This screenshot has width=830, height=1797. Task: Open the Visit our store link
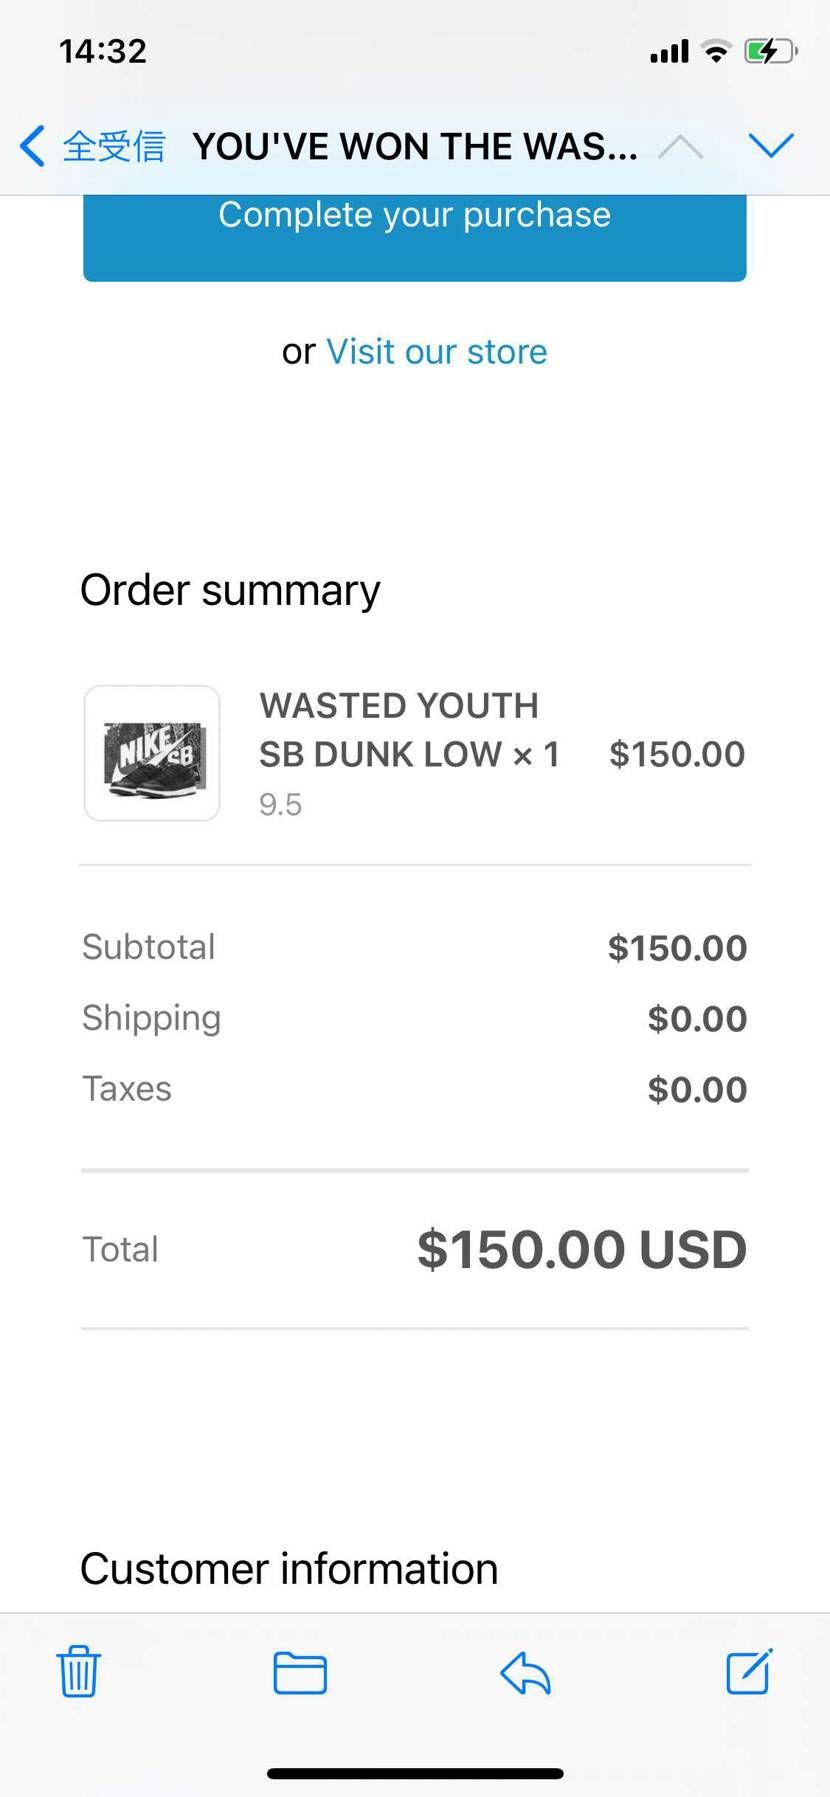click(436, 352)
